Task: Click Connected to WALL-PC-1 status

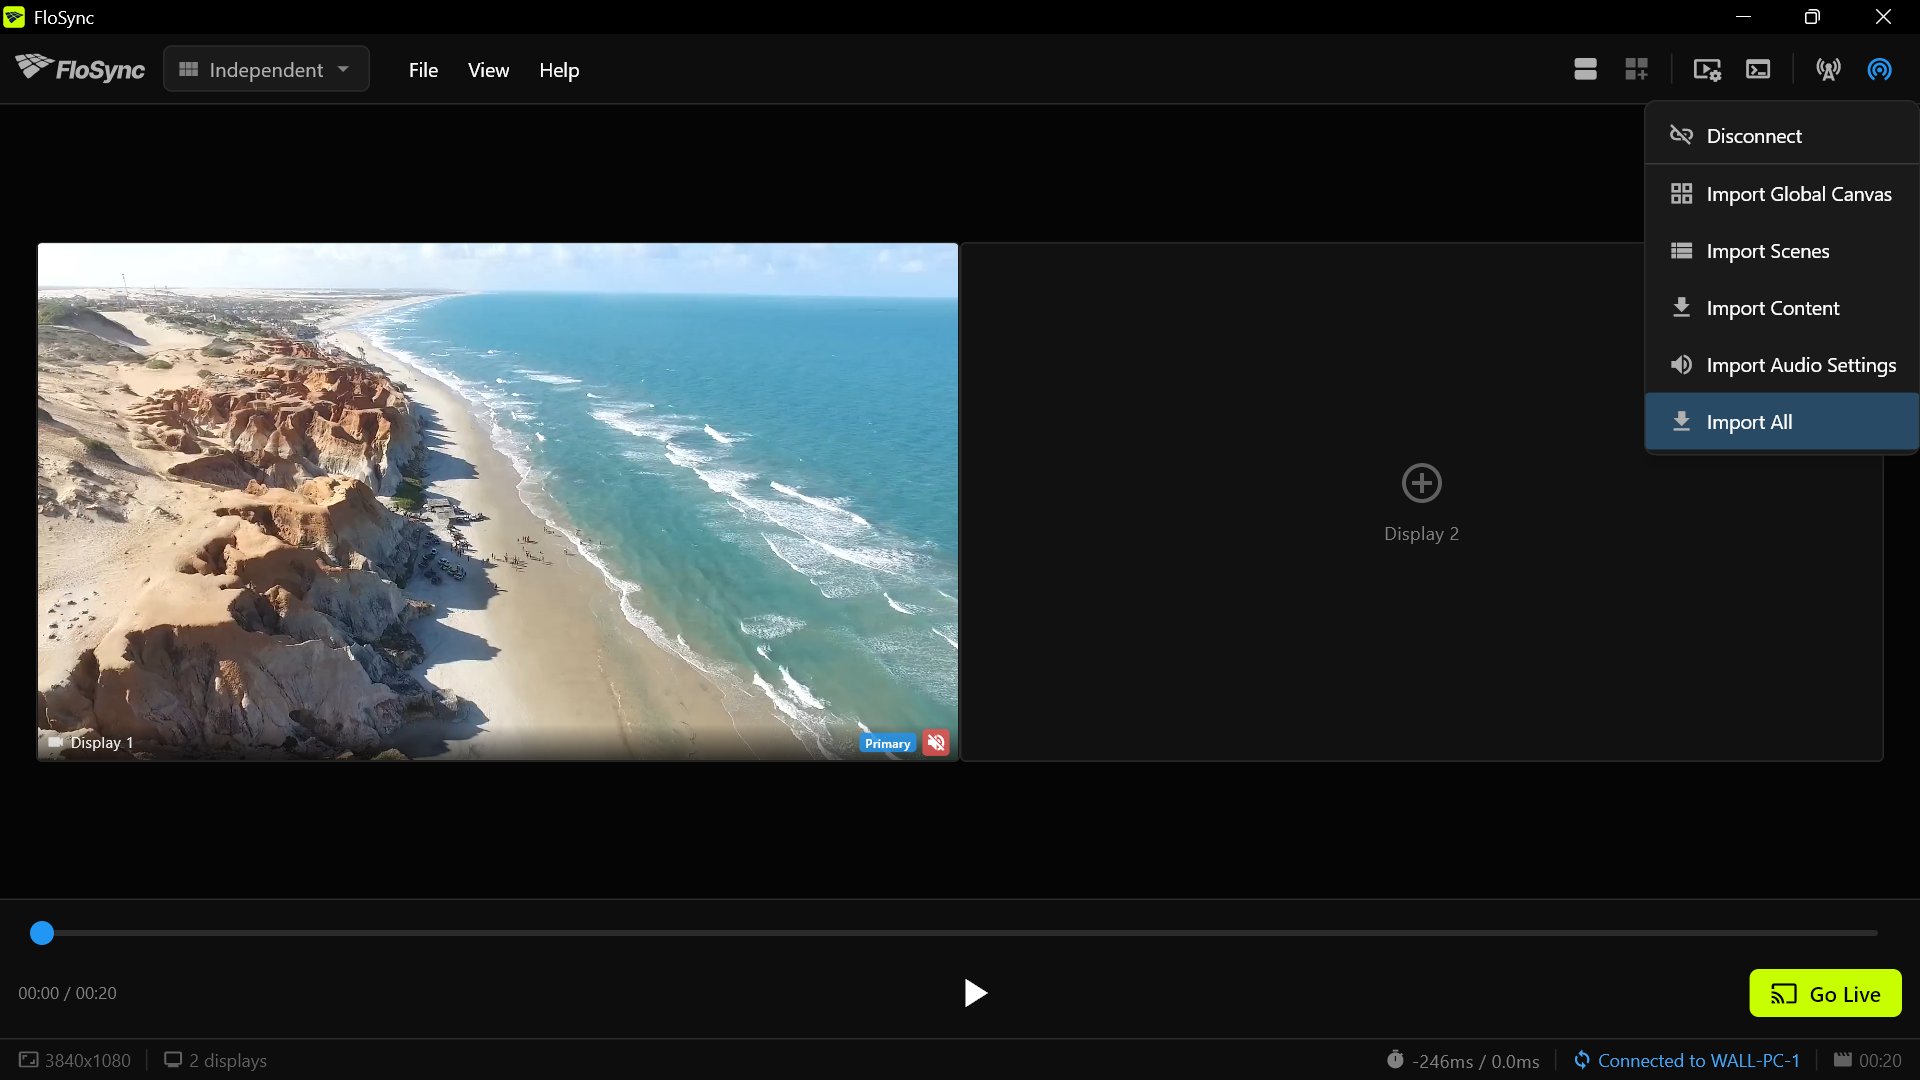Action: pyautogui.click(x=1686, y=1061)
